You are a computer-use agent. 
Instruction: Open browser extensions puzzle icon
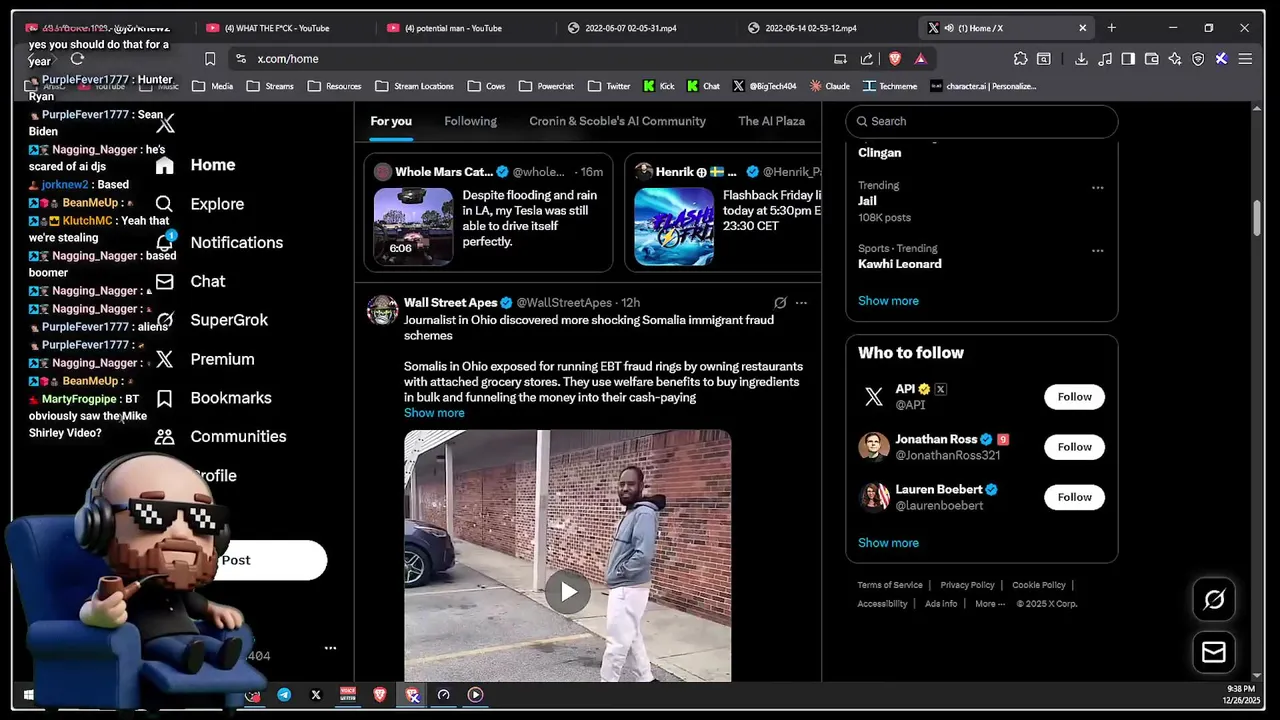click(1020, 59)
